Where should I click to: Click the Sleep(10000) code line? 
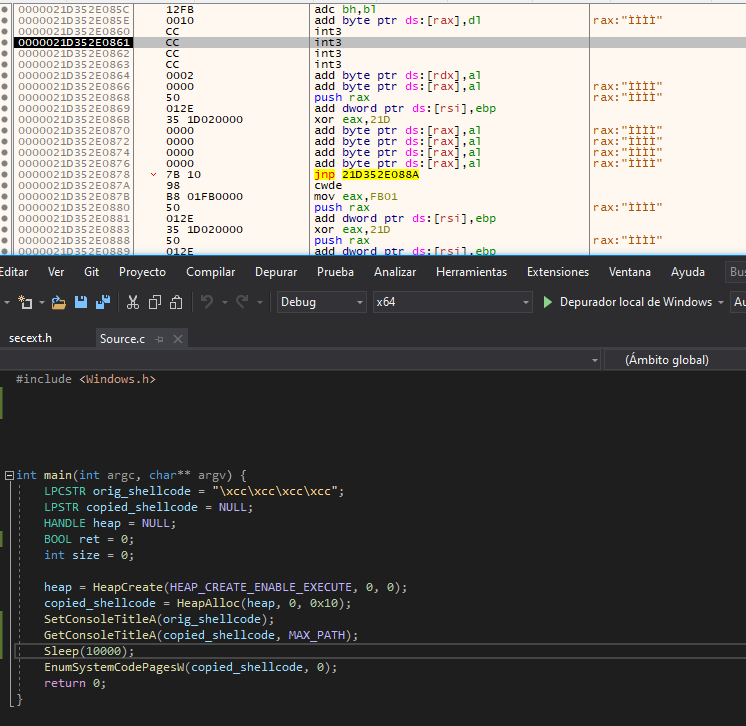coord(89,651)
